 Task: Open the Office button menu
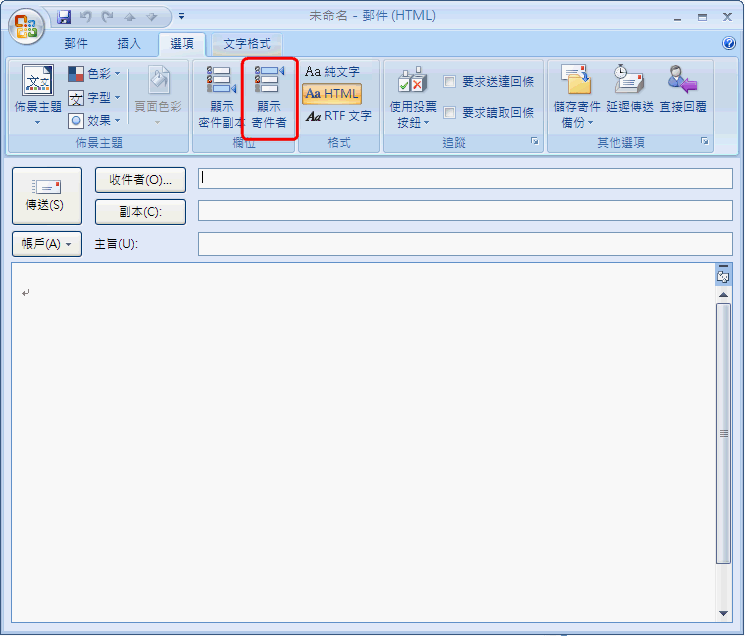click(26, 26)
